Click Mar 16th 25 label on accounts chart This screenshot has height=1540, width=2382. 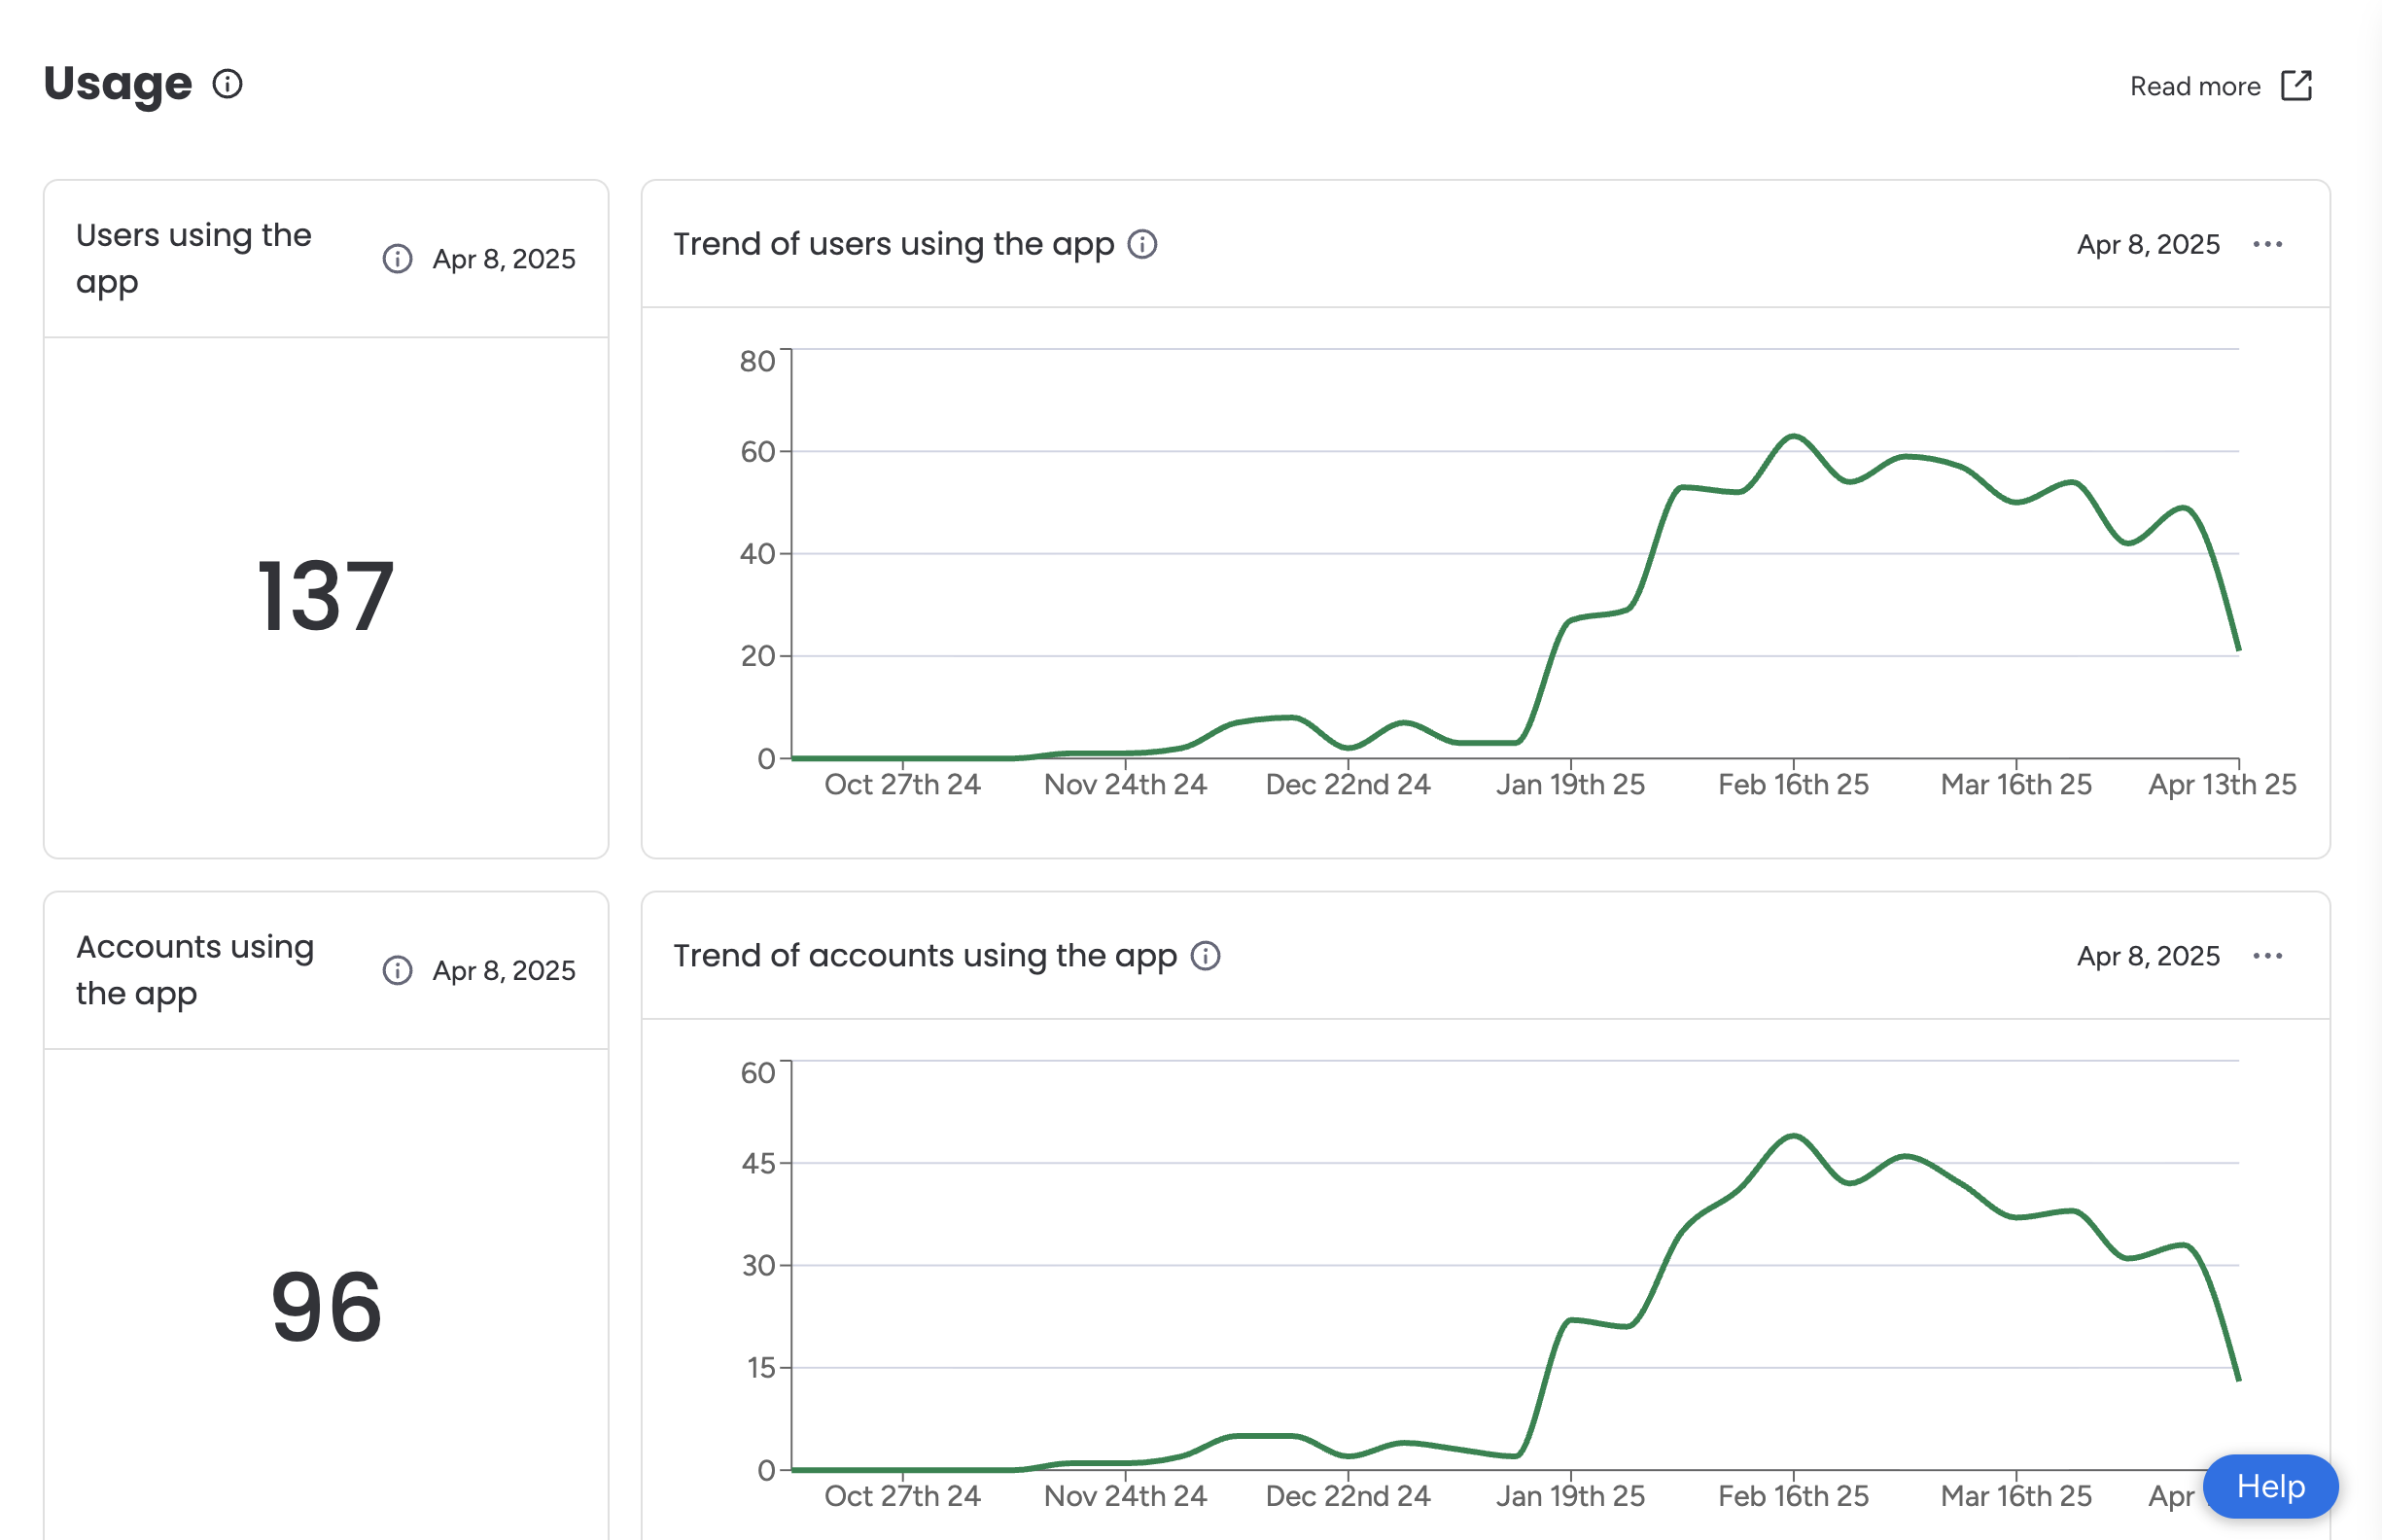click(x=2015, y=1495)
